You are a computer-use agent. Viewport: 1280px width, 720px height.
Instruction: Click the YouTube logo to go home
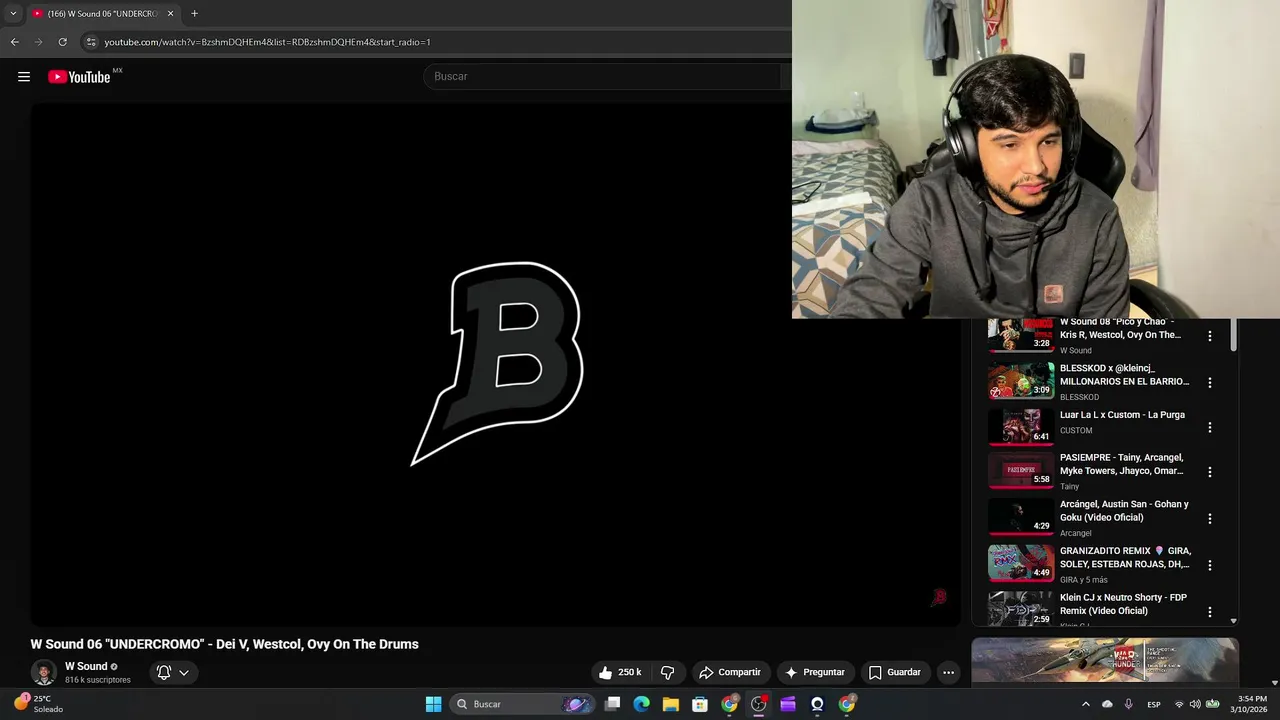tap(79, 77)
